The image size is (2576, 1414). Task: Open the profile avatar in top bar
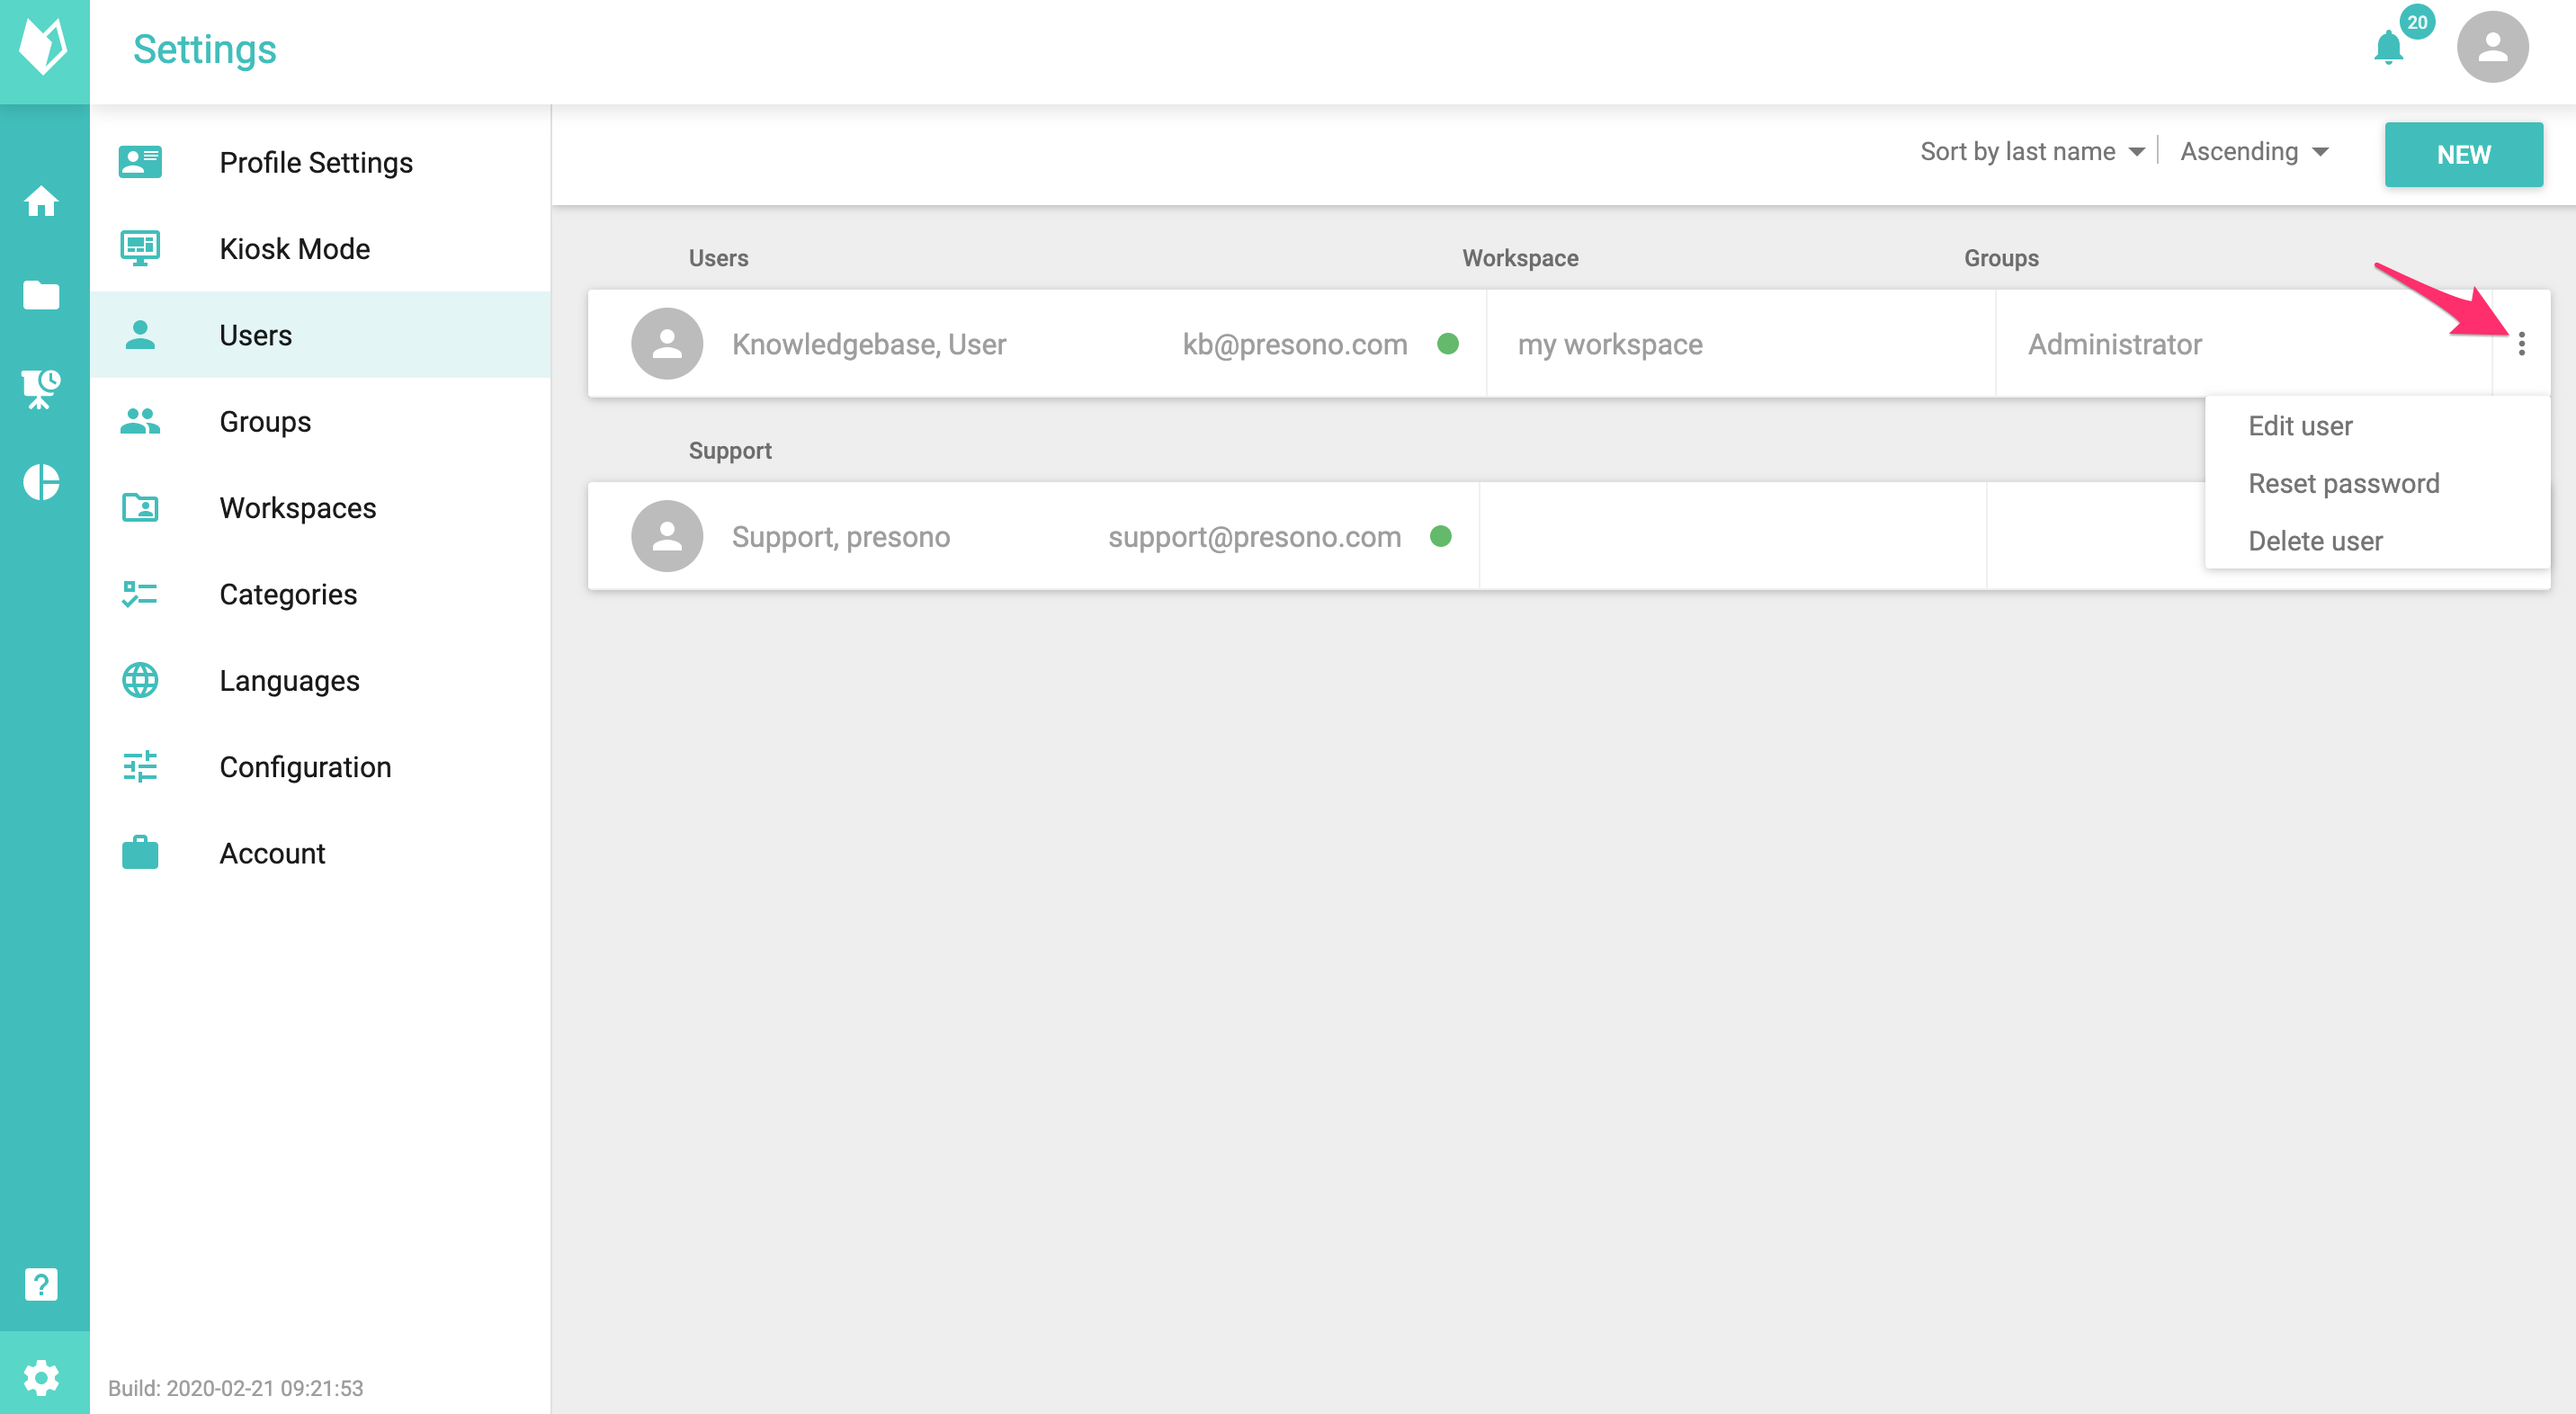[x=2492, y=48]
